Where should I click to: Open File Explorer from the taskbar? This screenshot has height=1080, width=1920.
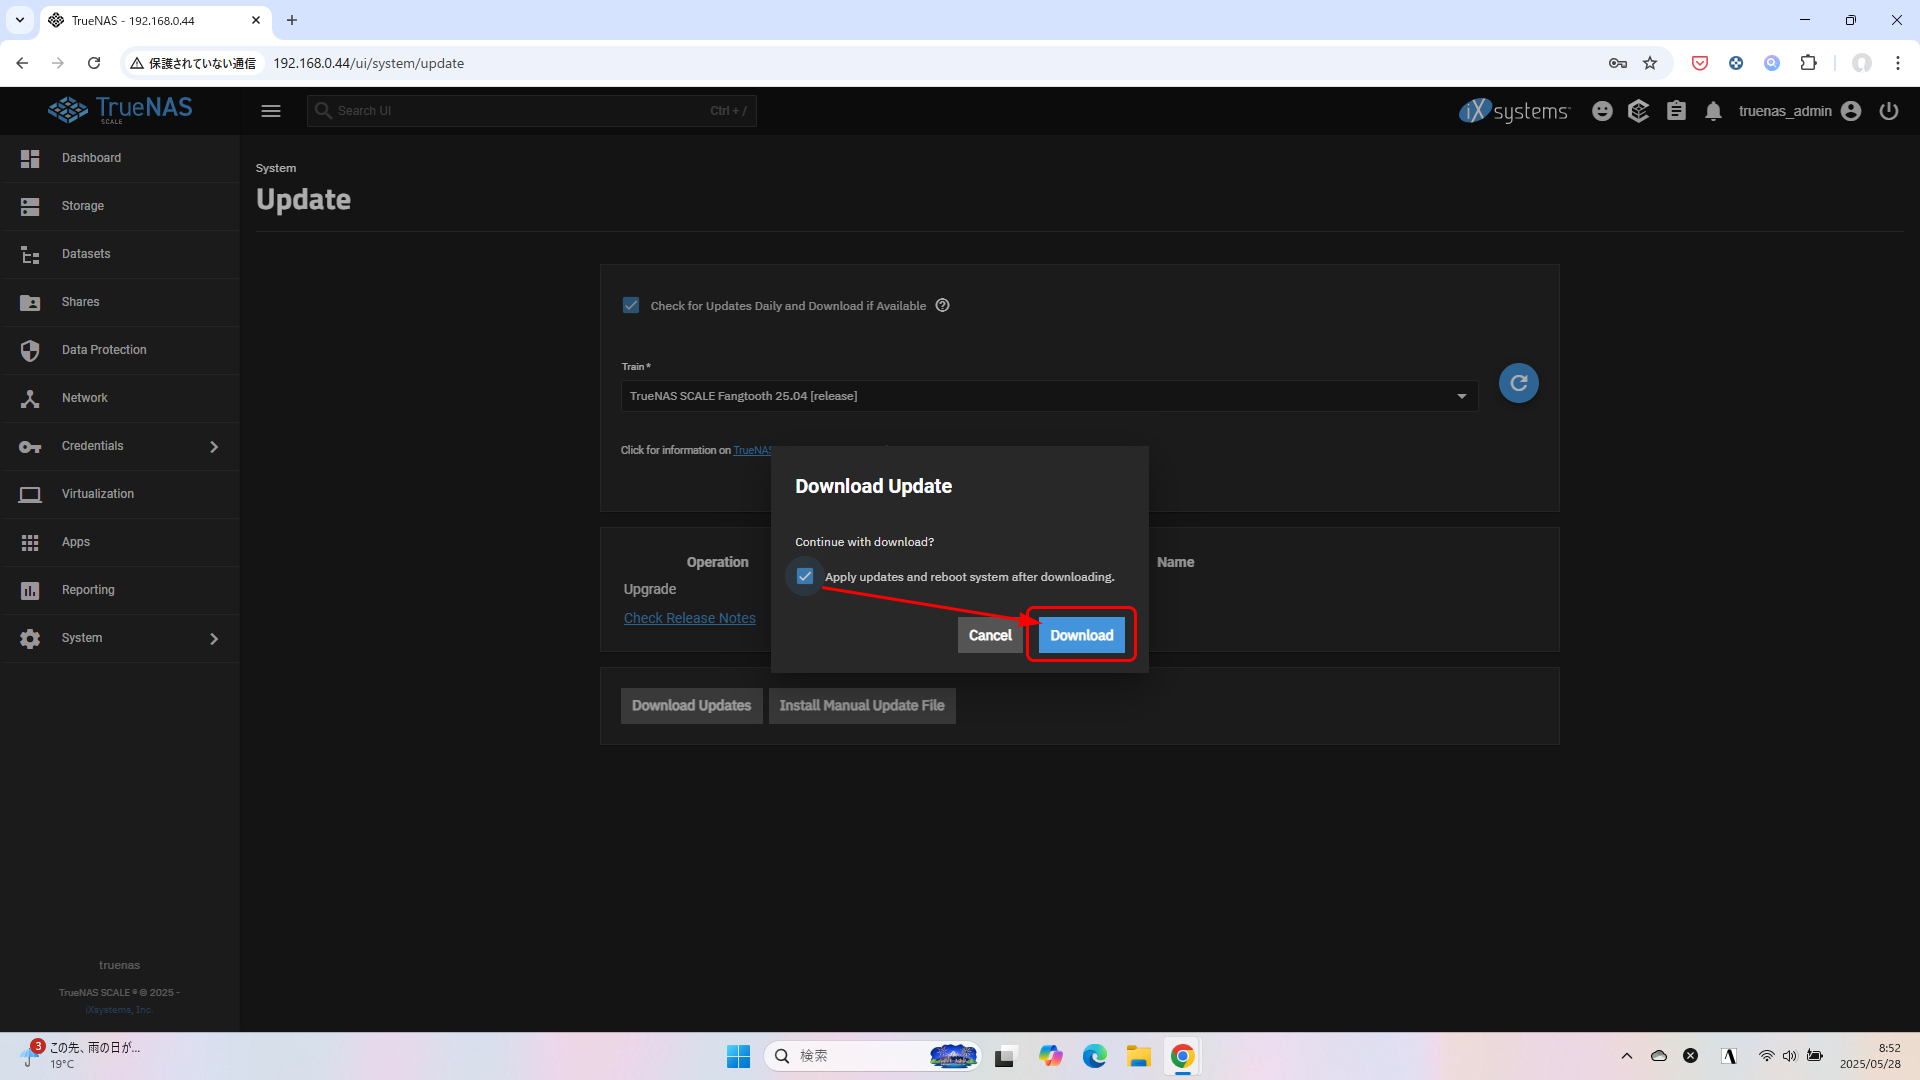[1138, 1056]
